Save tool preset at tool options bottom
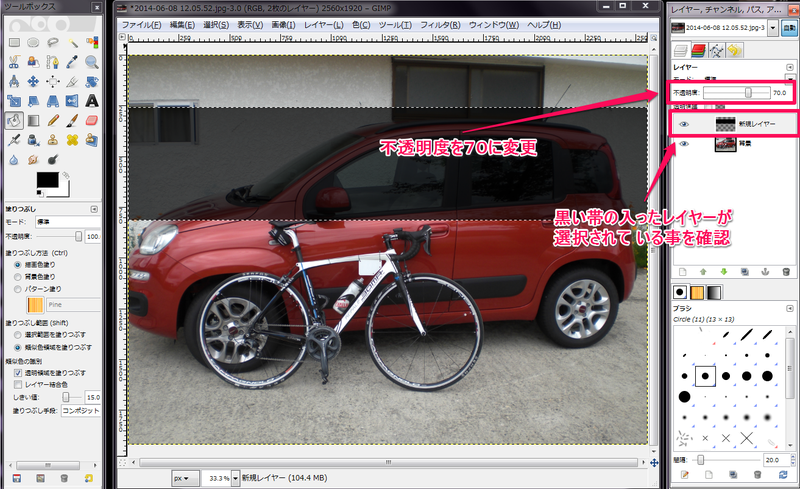This screenshot has height=489, width=800. 16,478
